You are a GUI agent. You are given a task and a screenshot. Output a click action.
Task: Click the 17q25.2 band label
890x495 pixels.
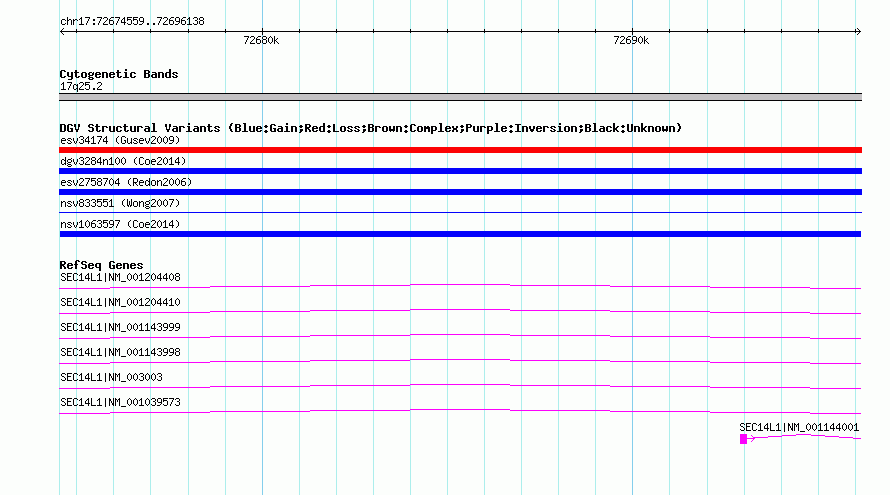pyautogui.click(x=81, y=86)
